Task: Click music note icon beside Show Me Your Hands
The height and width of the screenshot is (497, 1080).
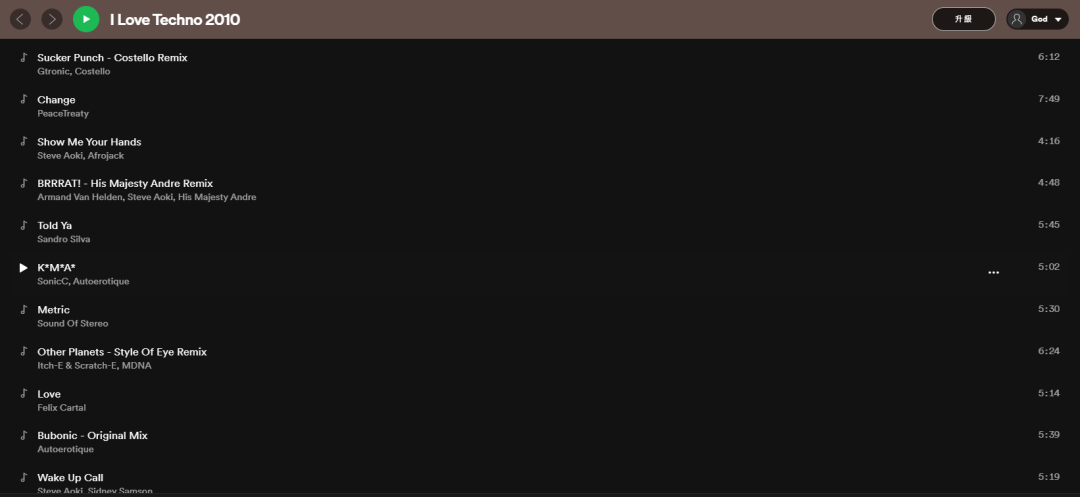Action: click(23, 141)
